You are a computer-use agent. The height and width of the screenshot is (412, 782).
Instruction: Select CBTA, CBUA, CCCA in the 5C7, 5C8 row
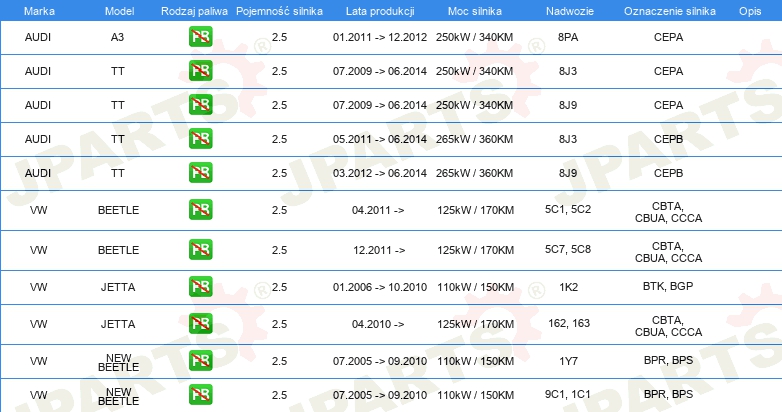click(x=668, y=252)
